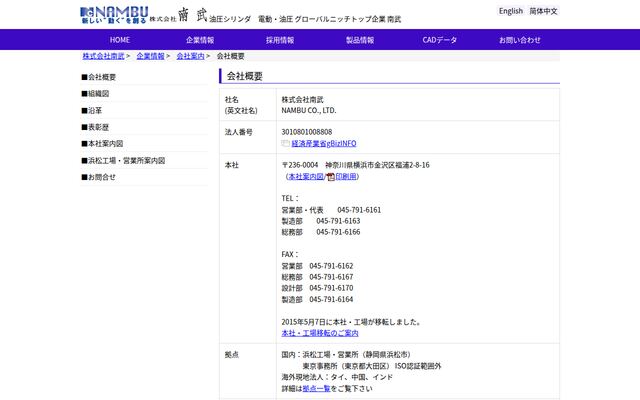The width and height of the screenshot is (640, 400).
Task: Select 会社概要 in the sidebar
Action: click(x=98, y=77)
